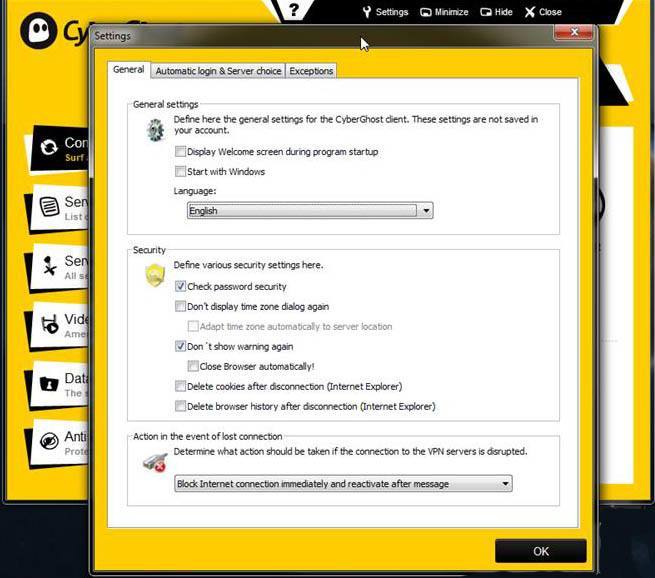
Task: Click the Close X icon in CyberGhost top bar
Action: (530, 12)
